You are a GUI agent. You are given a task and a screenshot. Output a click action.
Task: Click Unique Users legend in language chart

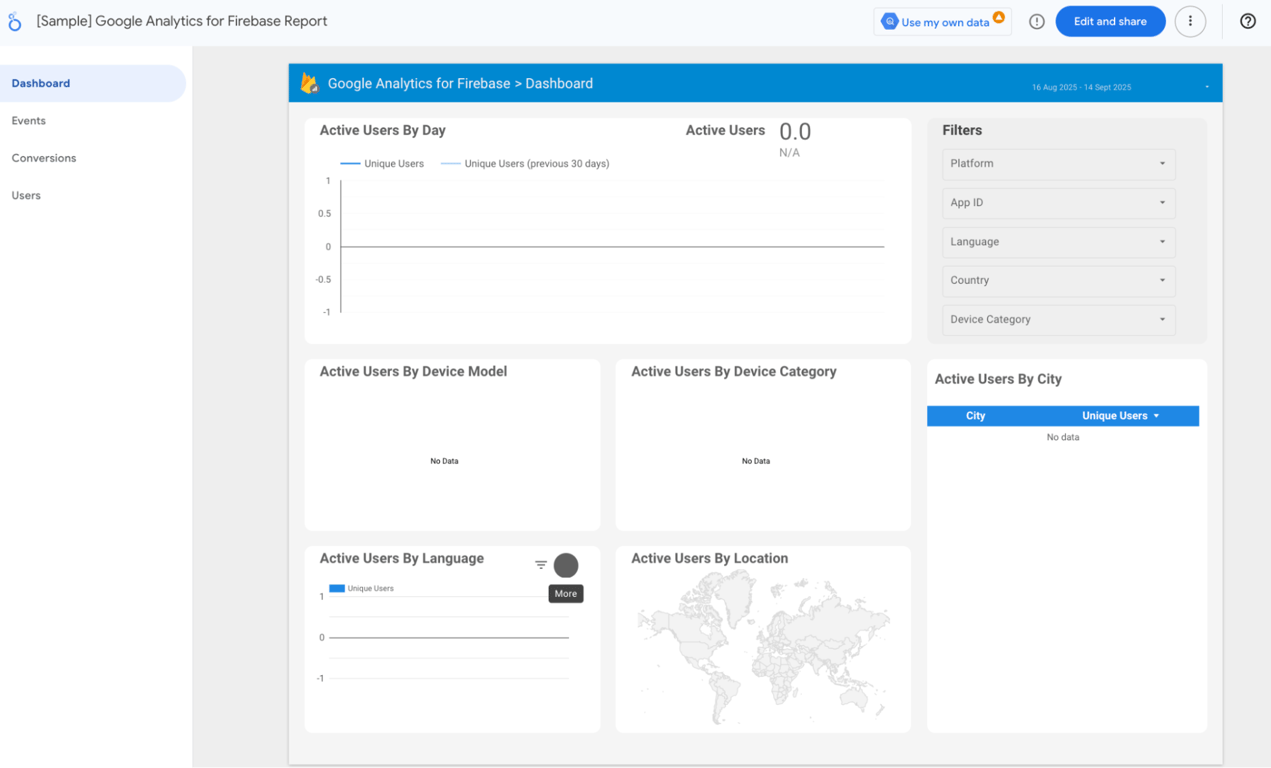tap(361, 588)
